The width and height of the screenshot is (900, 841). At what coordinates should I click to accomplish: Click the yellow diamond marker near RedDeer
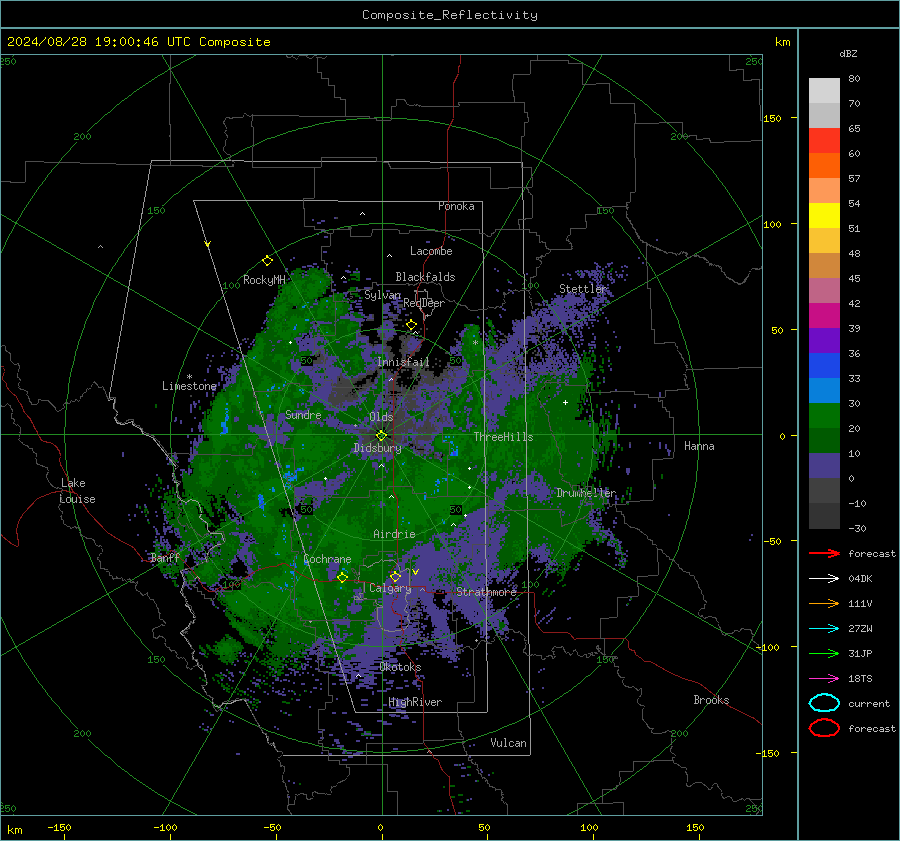tap(411, 325)
